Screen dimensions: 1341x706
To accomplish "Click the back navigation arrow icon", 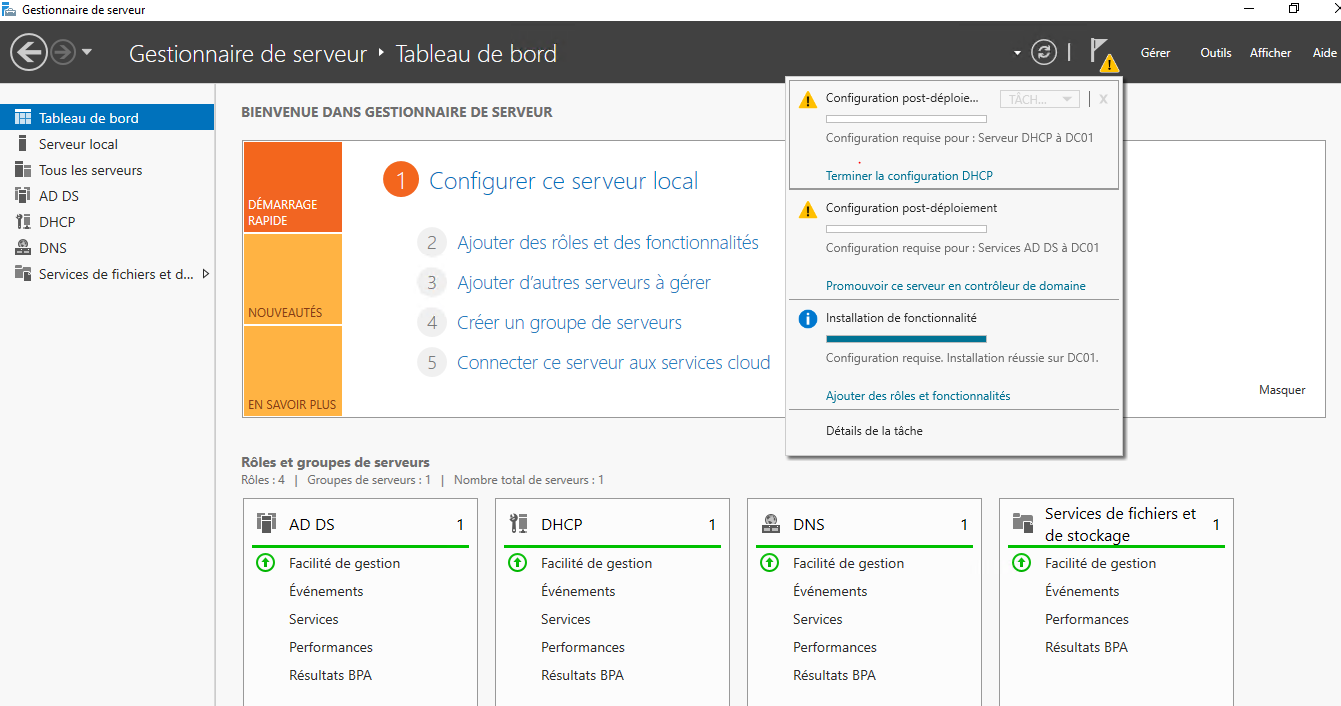I will 29,52.
